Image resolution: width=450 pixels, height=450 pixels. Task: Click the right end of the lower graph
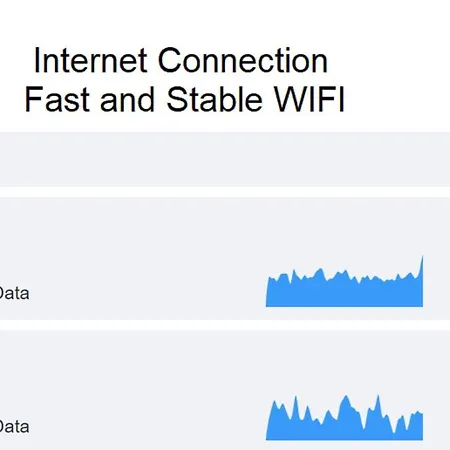(422, 427)
